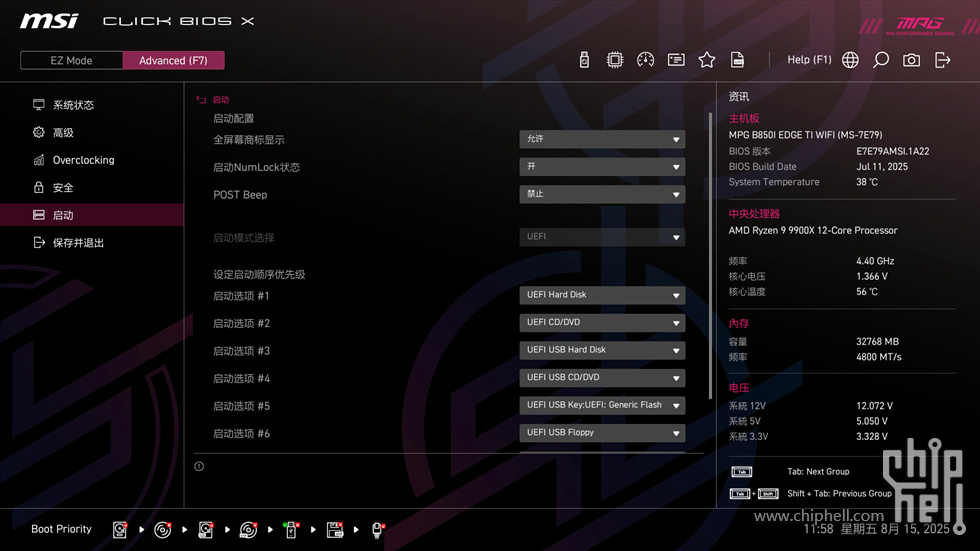Click the info circle icon below settings list
980x551 pixels.
coord(199,466)
